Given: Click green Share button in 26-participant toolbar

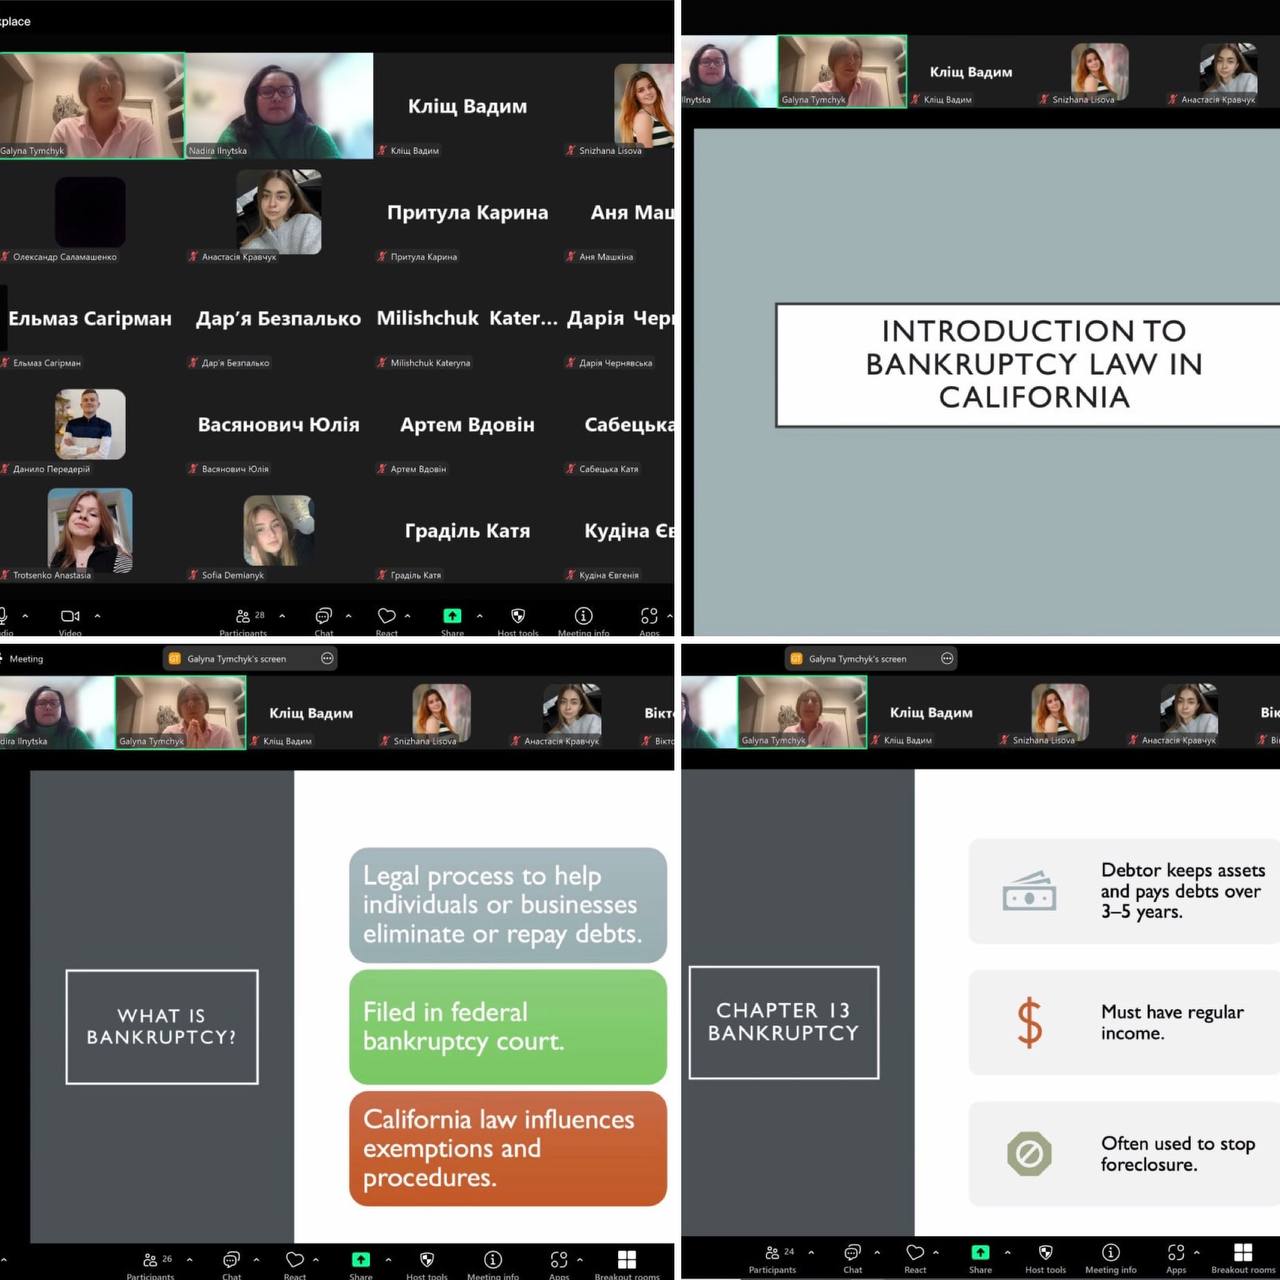Looking at the screenshot, I should pos(361,1260).
